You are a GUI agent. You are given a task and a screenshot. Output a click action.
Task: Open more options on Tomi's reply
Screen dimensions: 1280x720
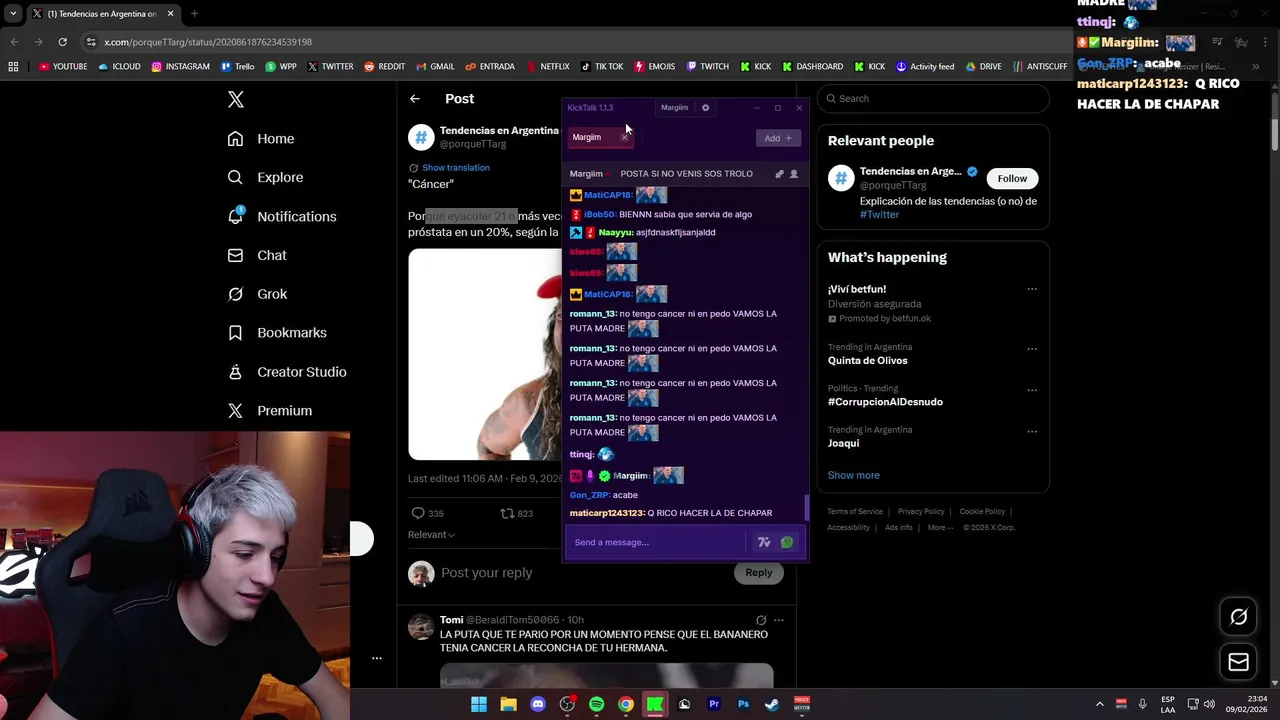click(779, 620)
